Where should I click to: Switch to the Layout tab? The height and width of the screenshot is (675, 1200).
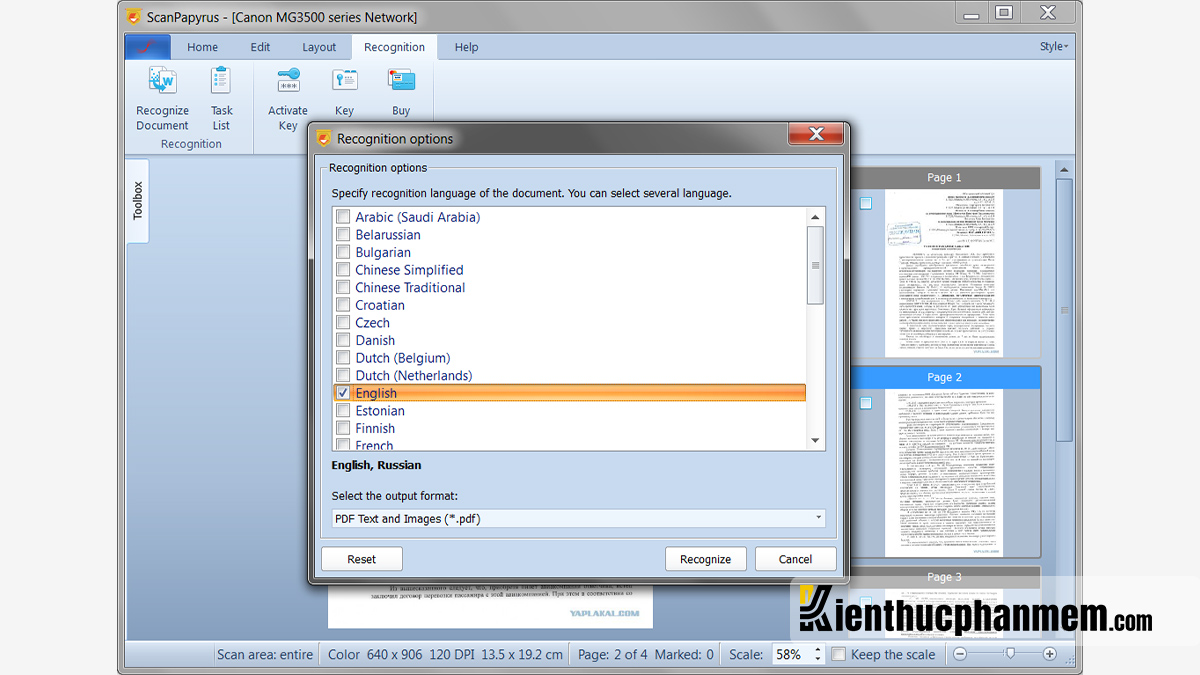coord(319,47)
